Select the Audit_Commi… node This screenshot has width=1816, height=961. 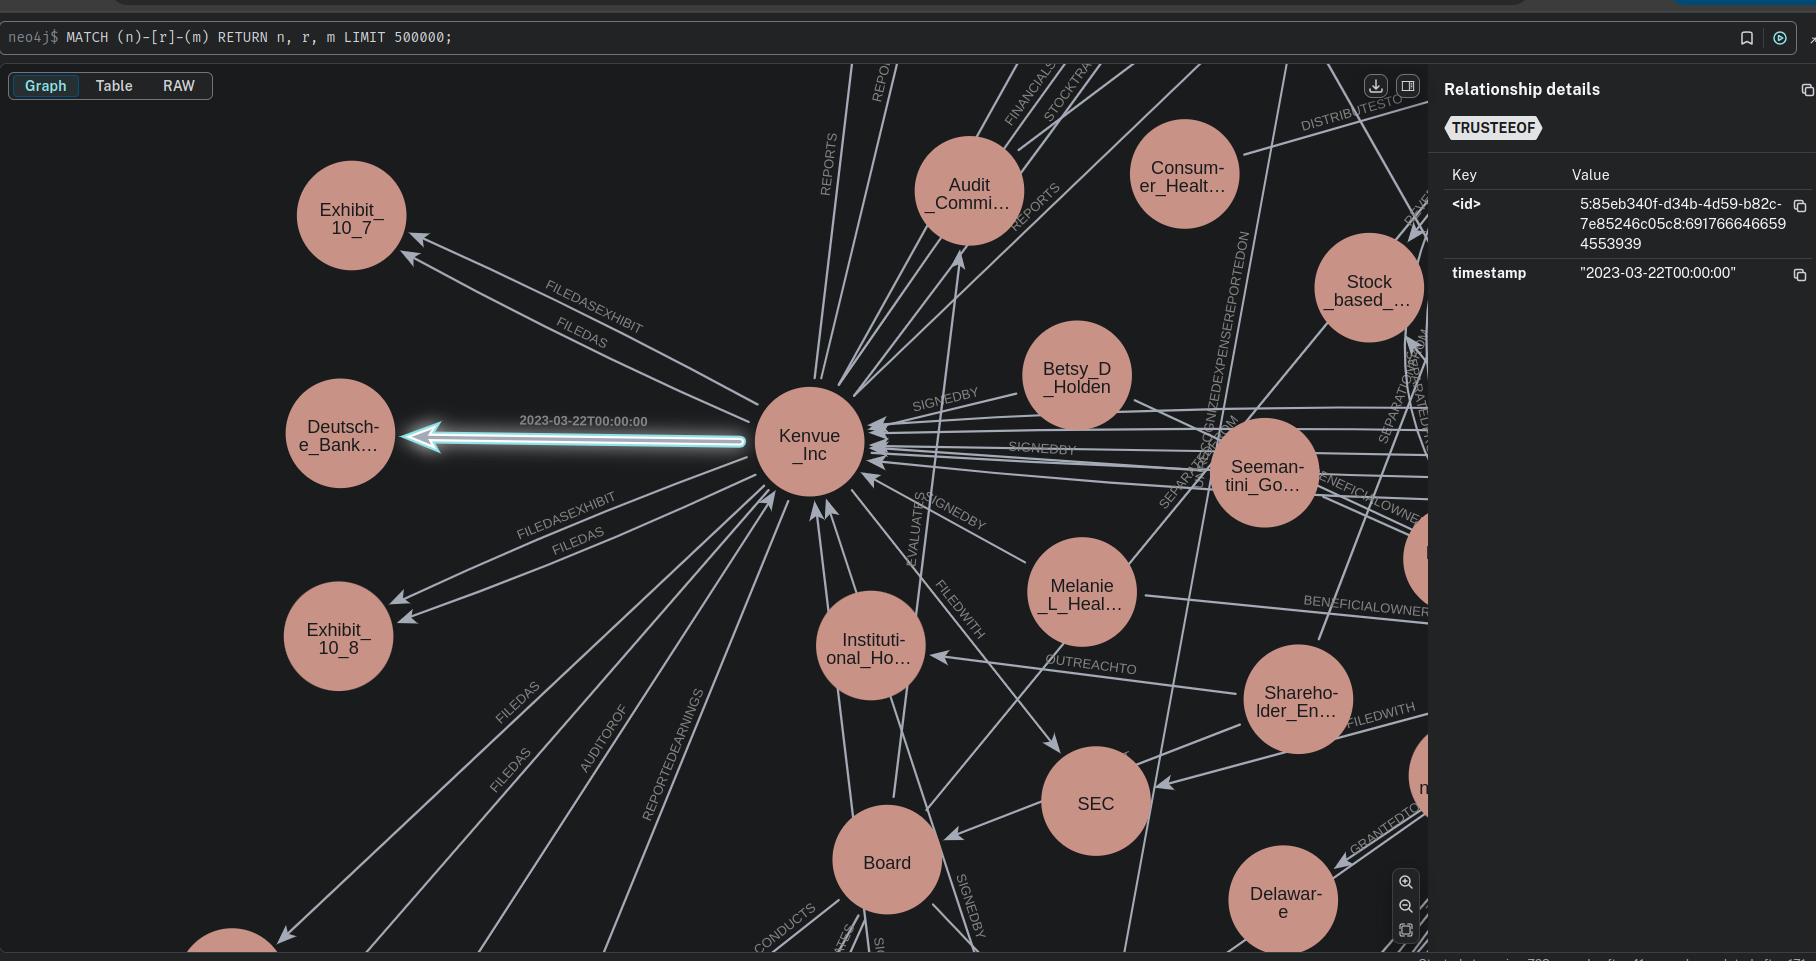[x=970, y=191]
